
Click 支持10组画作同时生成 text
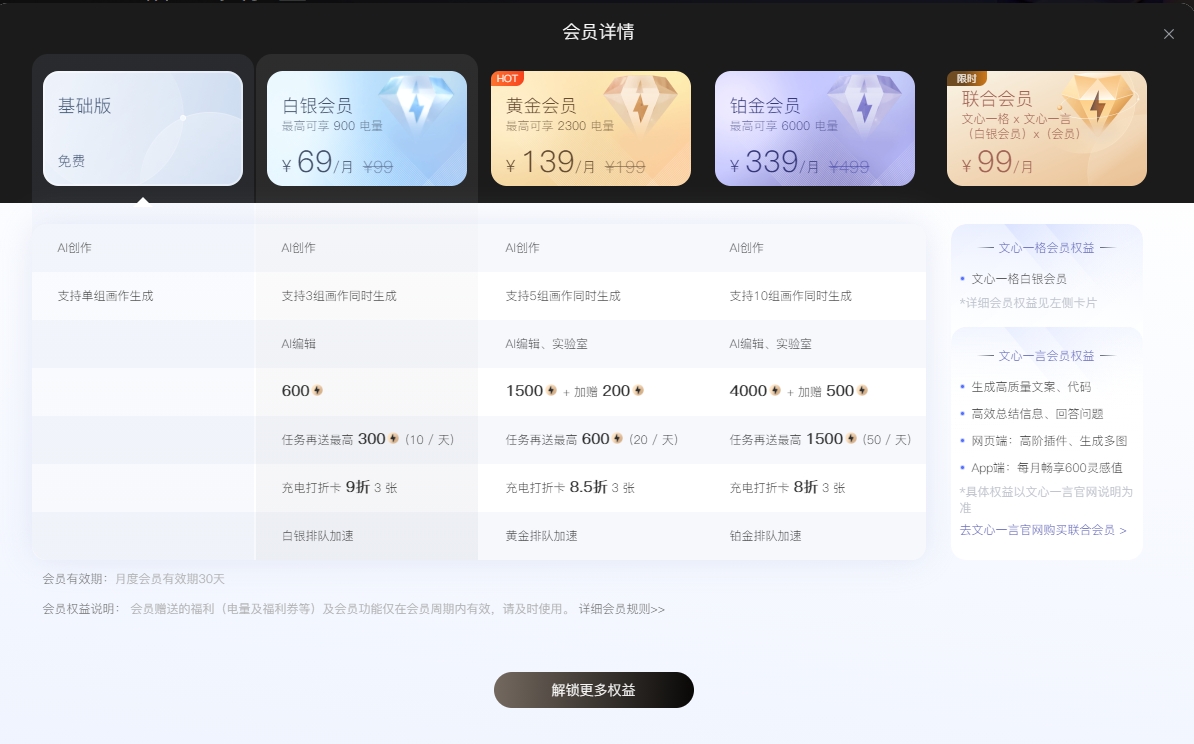[x=790, y=295]
